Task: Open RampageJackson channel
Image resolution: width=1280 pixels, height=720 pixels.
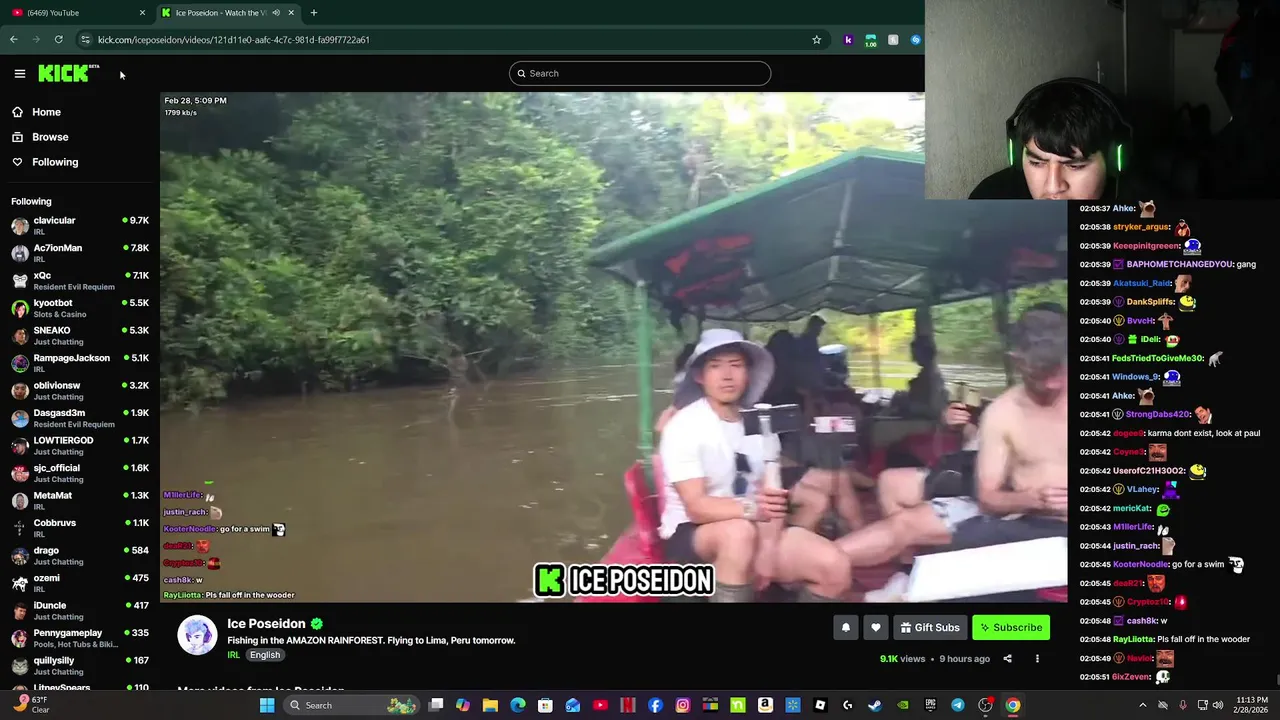Action: point(80,363)
